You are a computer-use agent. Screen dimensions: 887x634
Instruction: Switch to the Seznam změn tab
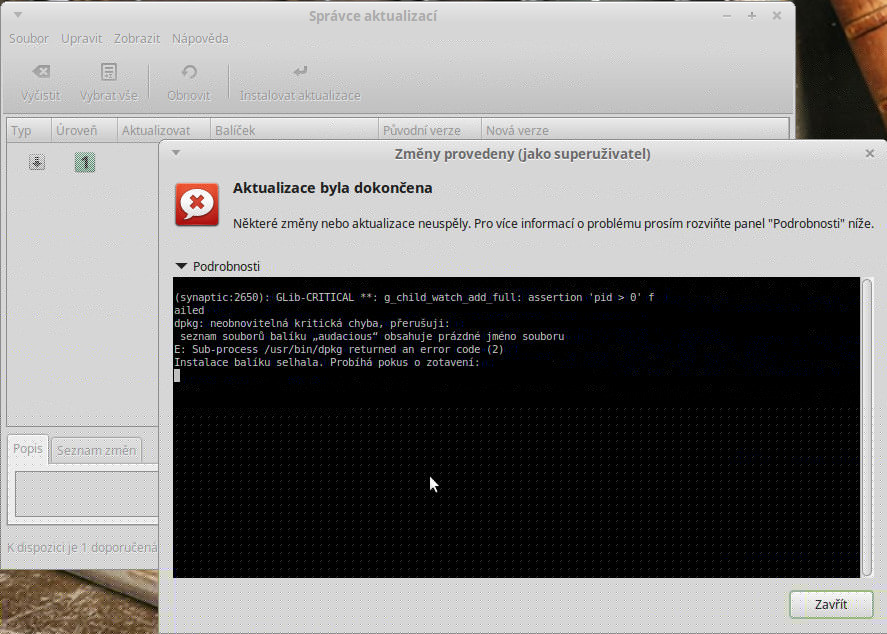tap(96, 451)
